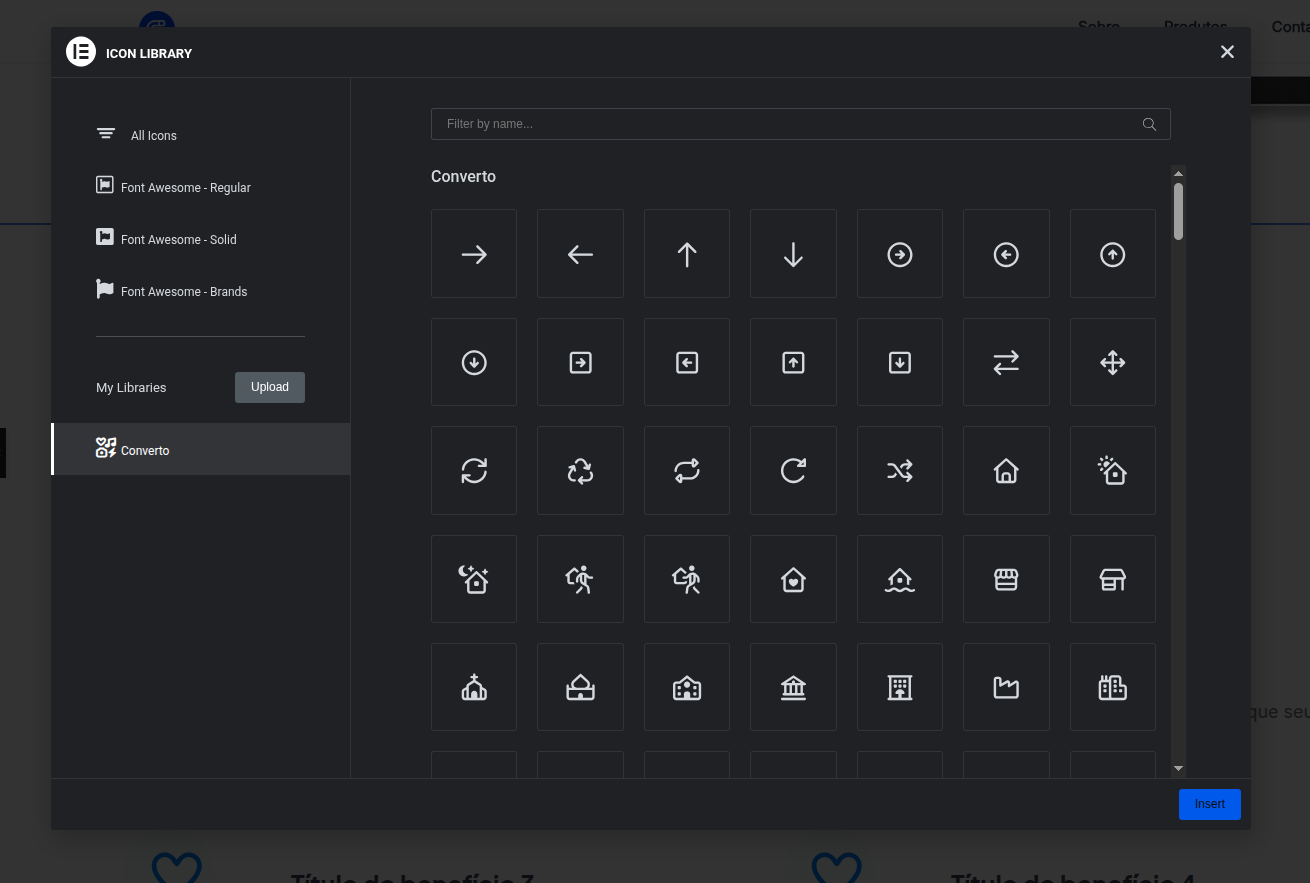Pick the circled left arrow icon

(1006, 254)
